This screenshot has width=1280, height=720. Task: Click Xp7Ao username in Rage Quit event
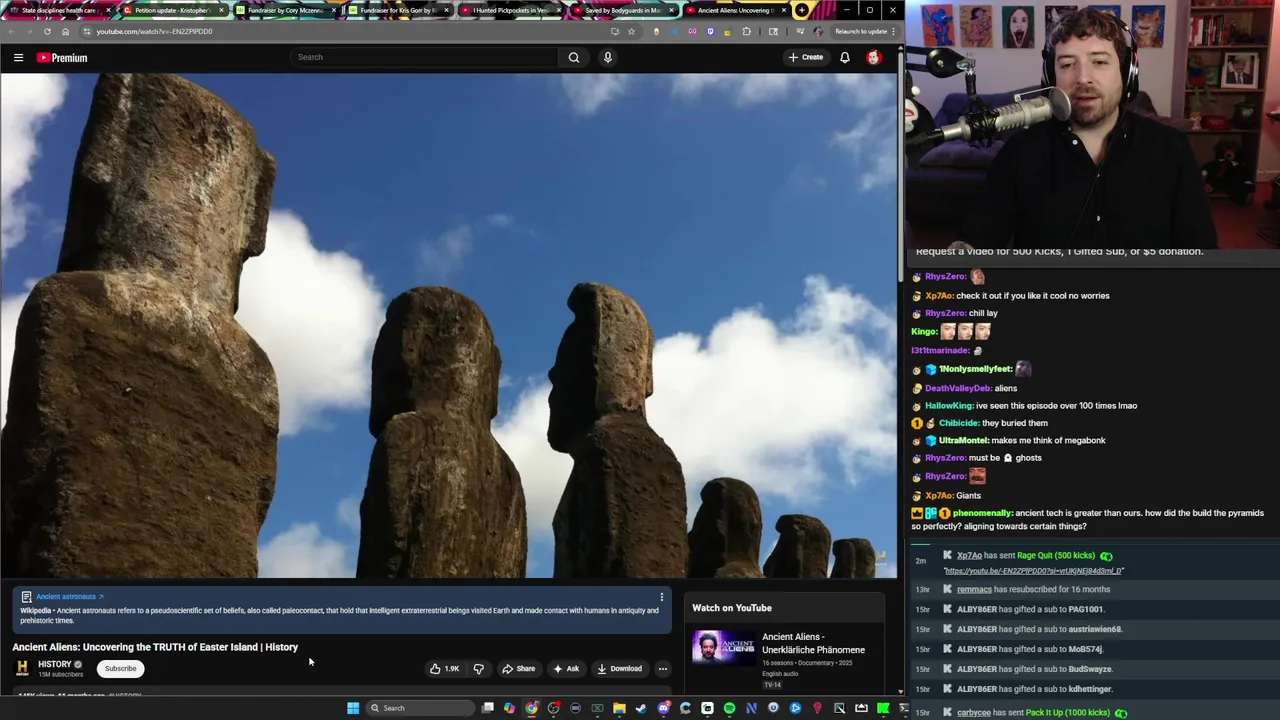pyautogui.click(x=969, y=556)
